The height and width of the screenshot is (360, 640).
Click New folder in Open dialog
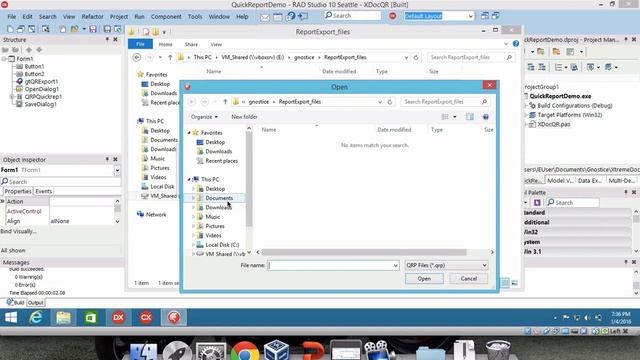tap(244, 117)
